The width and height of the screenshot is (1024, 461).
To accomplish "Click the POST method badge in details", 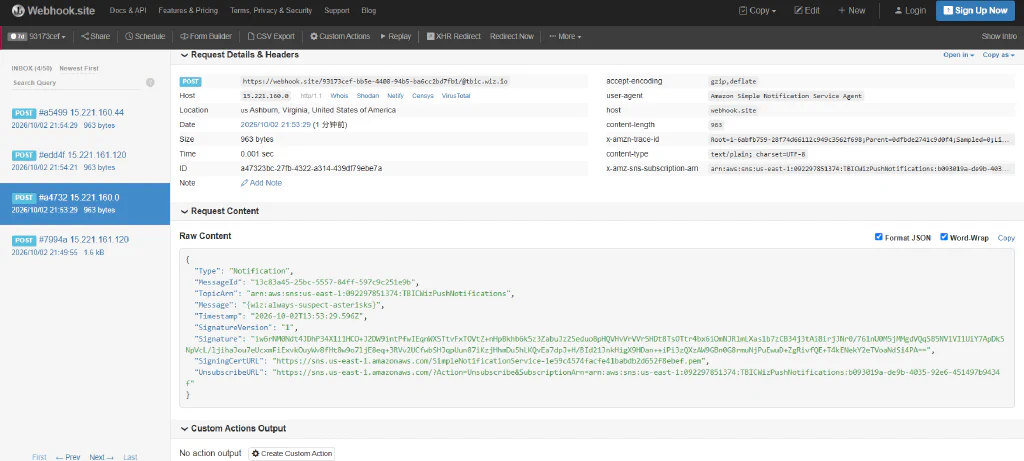I will pos(191,82).
